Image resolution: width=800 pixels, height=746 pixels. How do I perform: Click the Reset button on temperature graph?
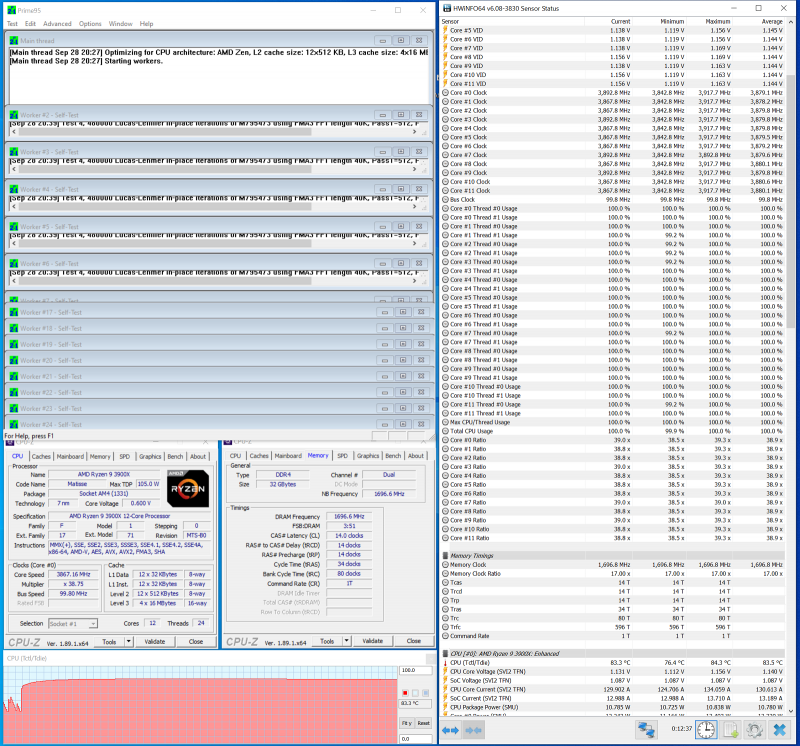423,723
